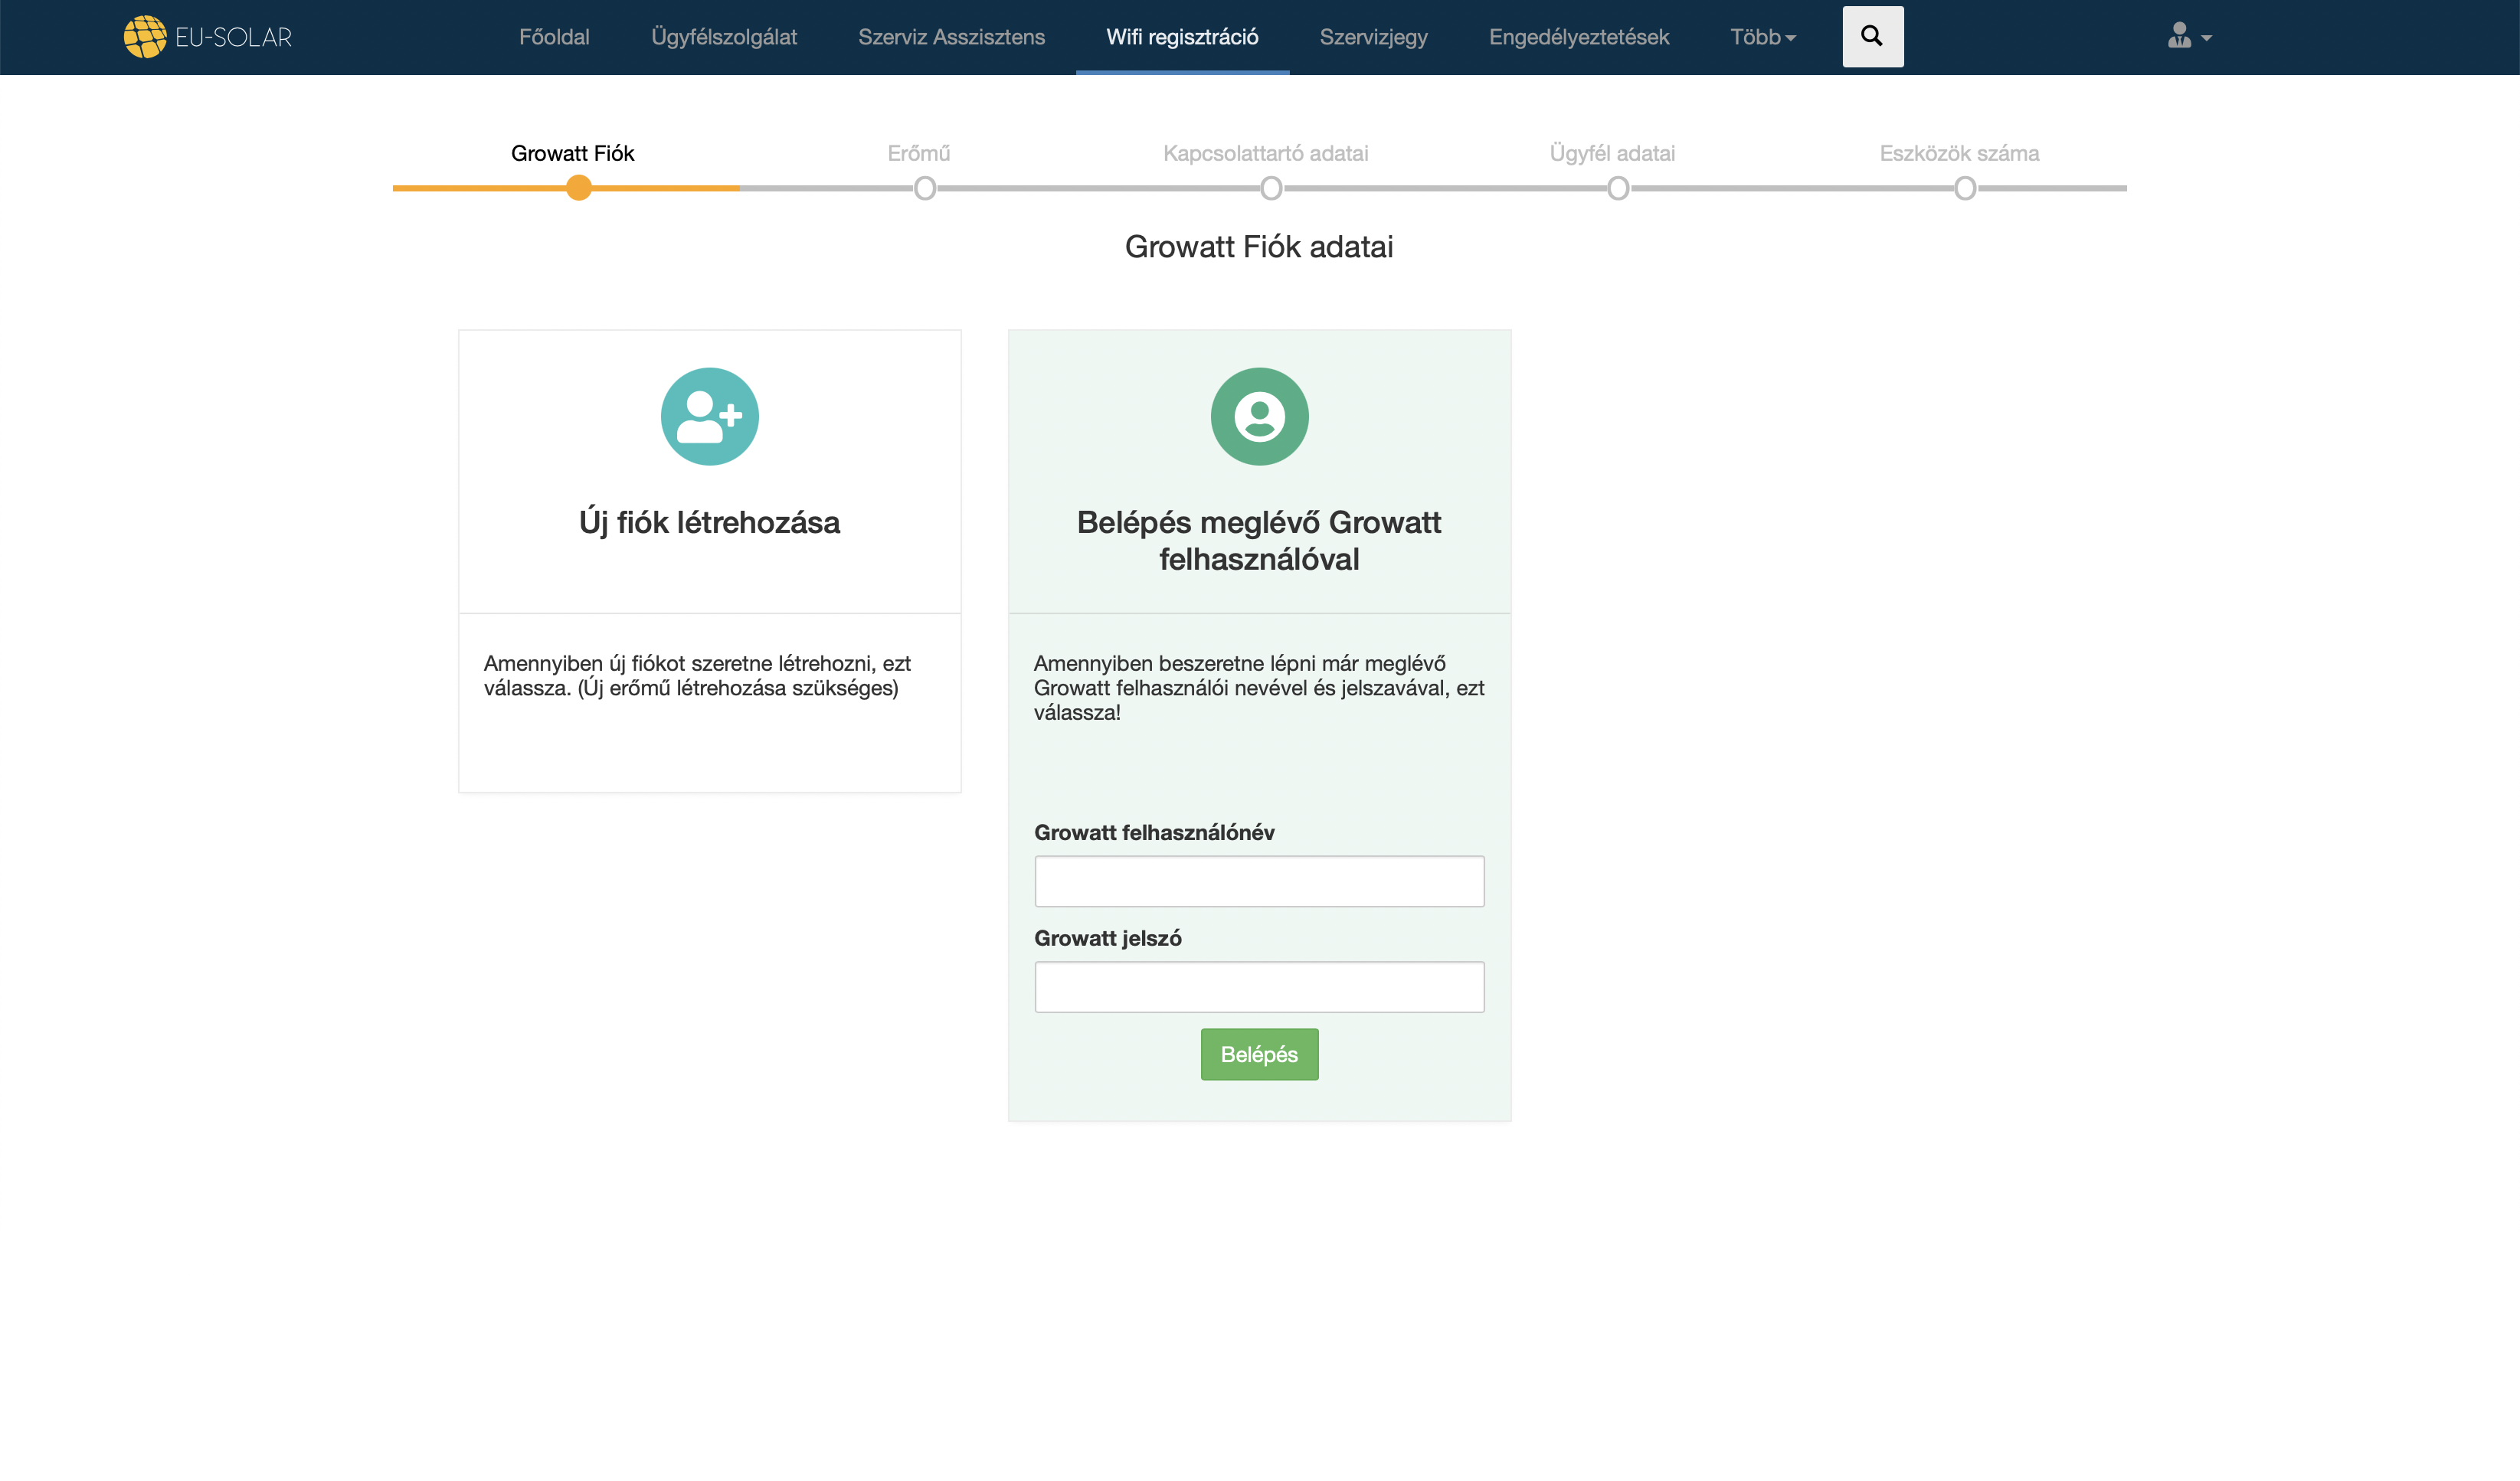
Task: Click the green existing-user avatar icon
Action: click(1259, 417)
